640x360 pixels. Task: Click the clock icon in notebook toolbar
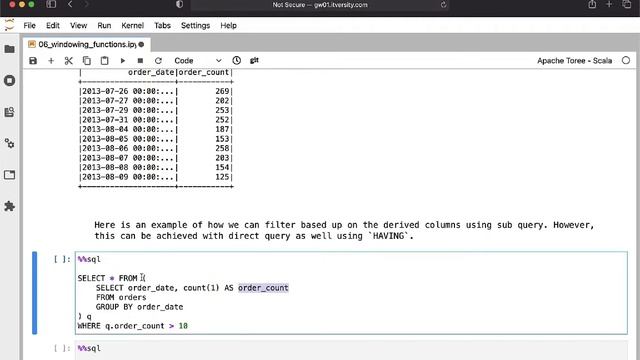pos(236,60)
